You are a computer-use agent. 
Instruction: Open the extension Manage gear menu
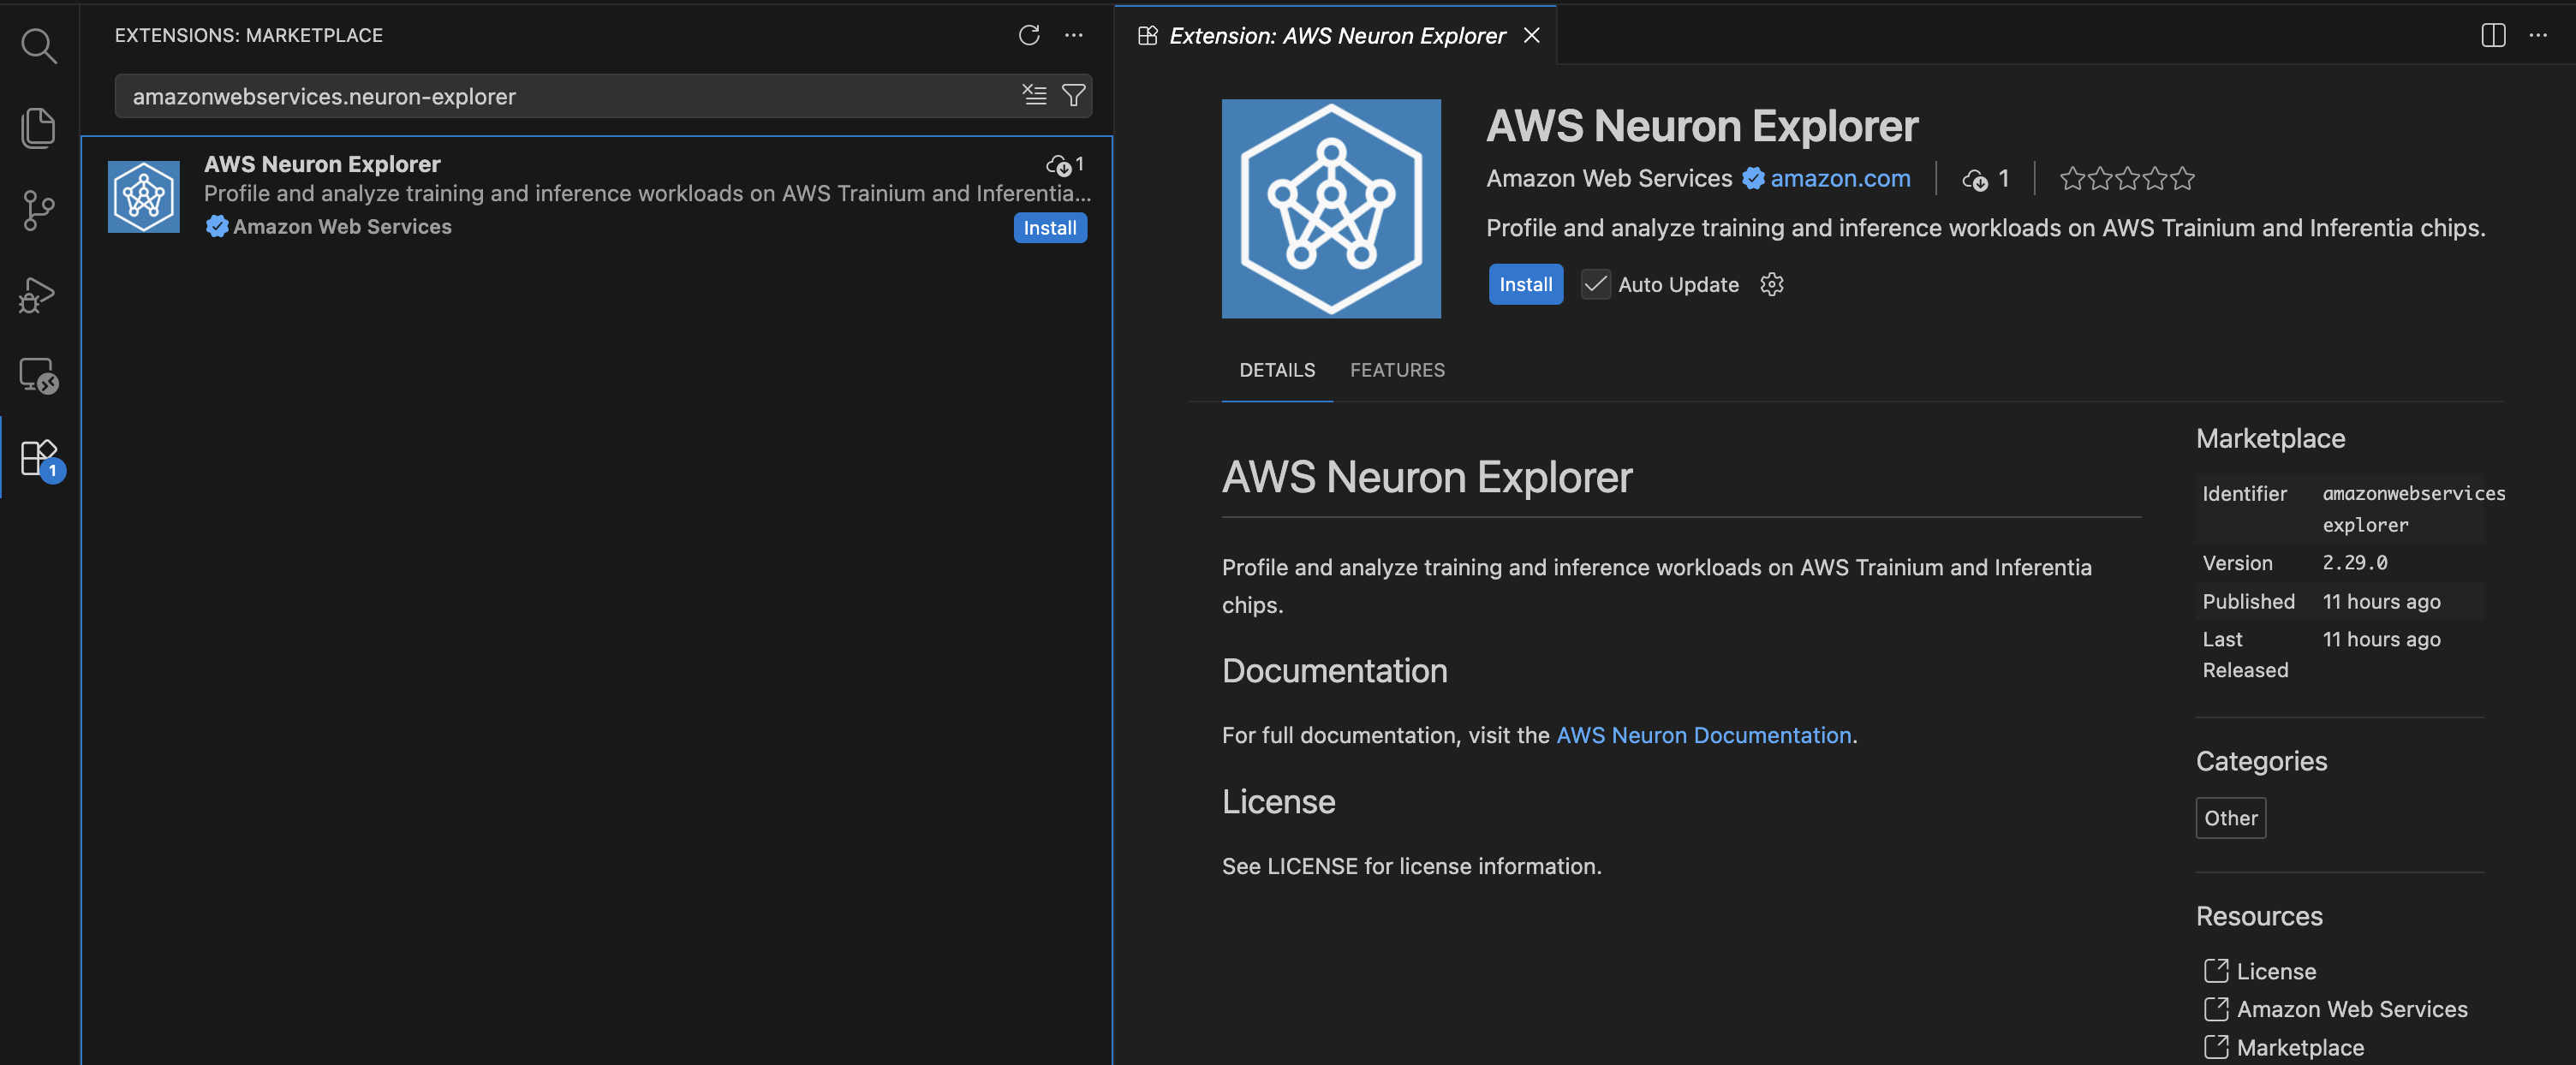[1772, 285]
